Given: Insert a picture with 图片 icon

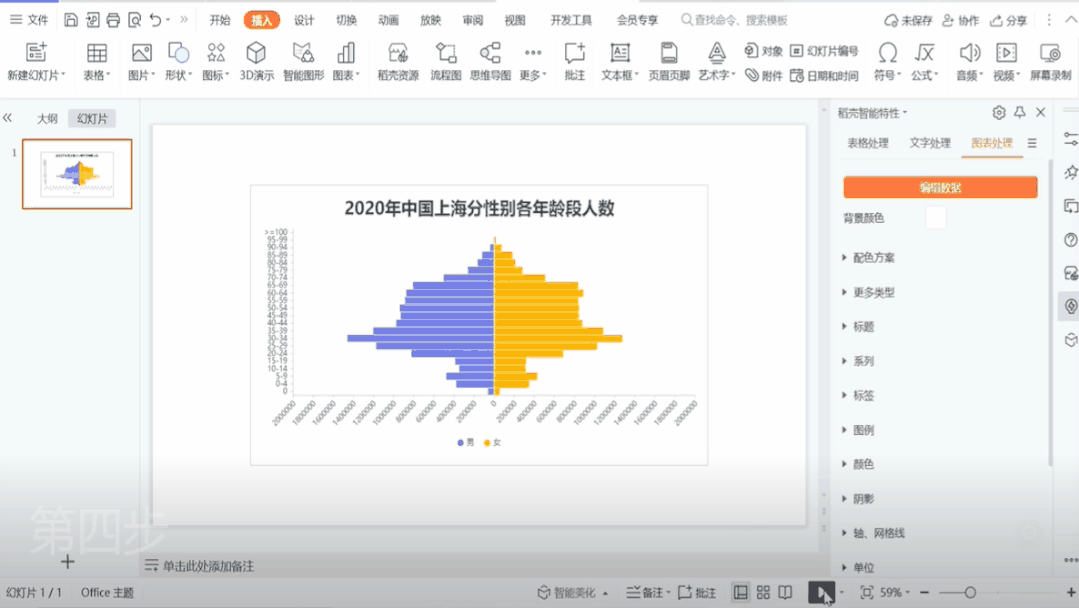Looking at the screenshot, I should click(x=141, y=53).
